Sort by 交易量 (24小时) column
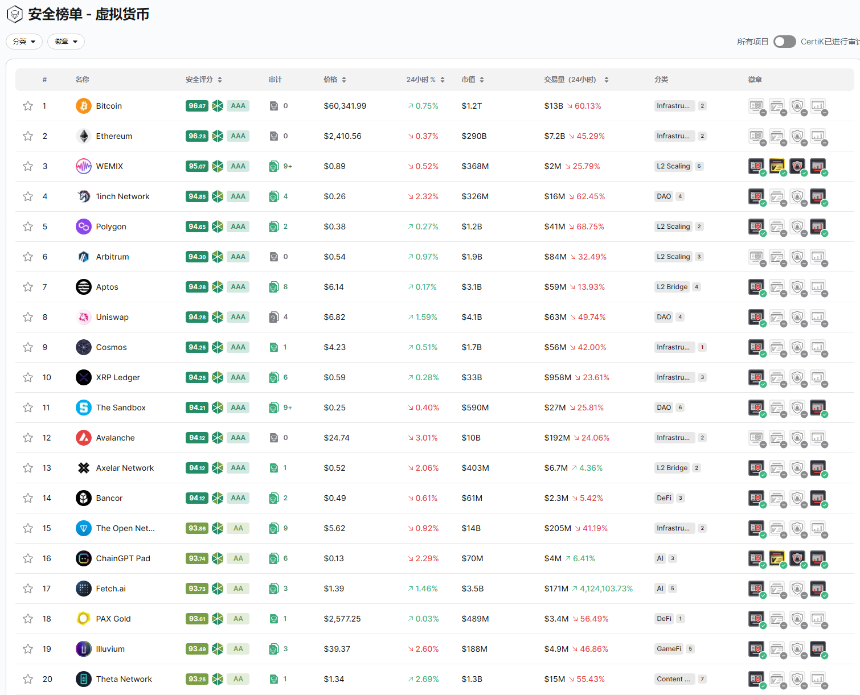The image size is (860, 695). point(606,80)
